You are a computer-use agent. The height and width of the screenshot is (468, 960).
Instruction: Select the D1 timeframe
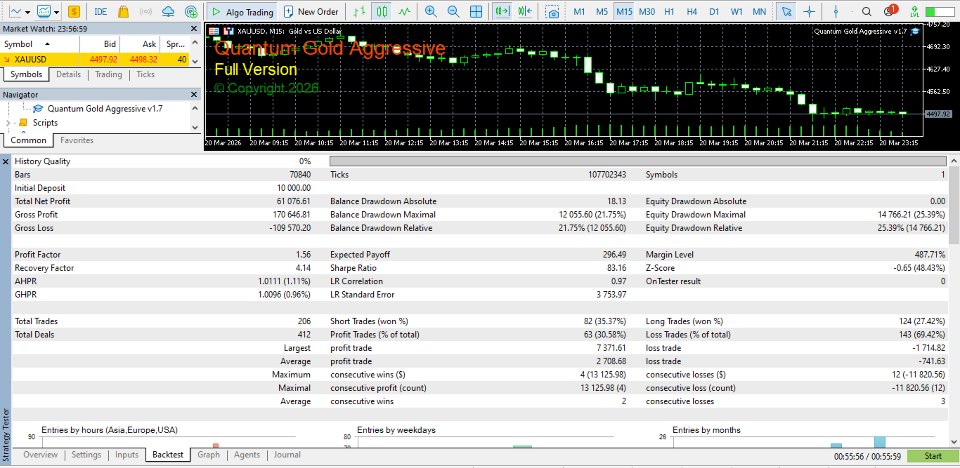point(714,11)
